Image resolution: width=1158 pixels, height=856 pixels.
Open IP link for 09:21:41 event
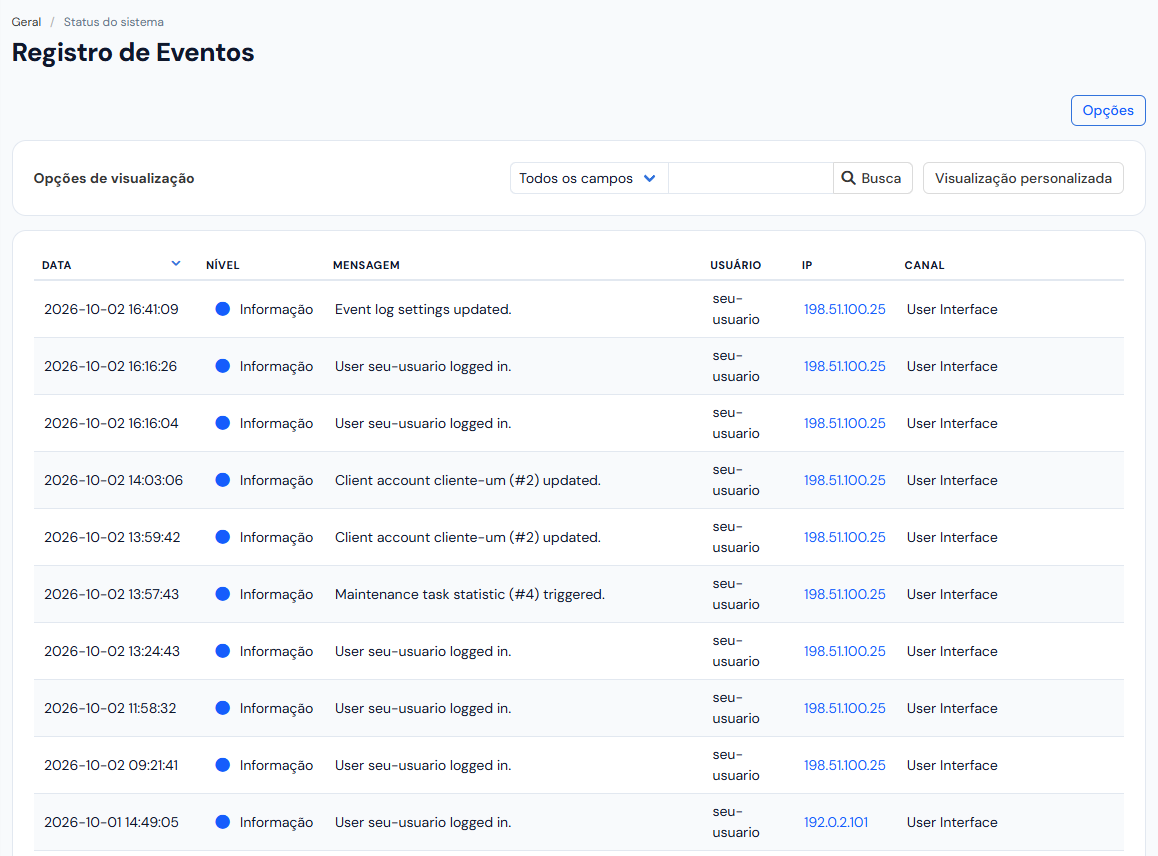[x=844, y=765]
